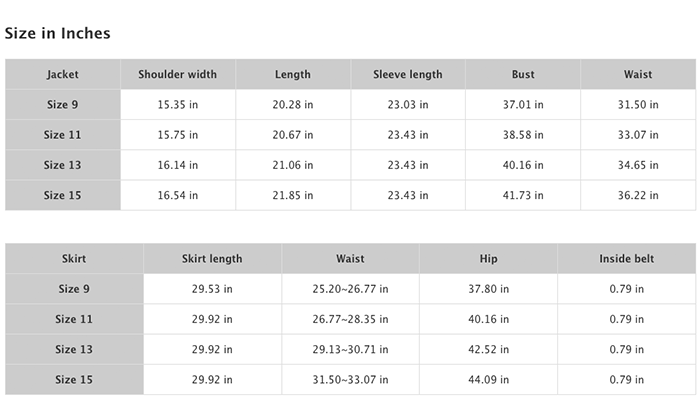
Task: Select the Bust column header
Action: point(523,74)
